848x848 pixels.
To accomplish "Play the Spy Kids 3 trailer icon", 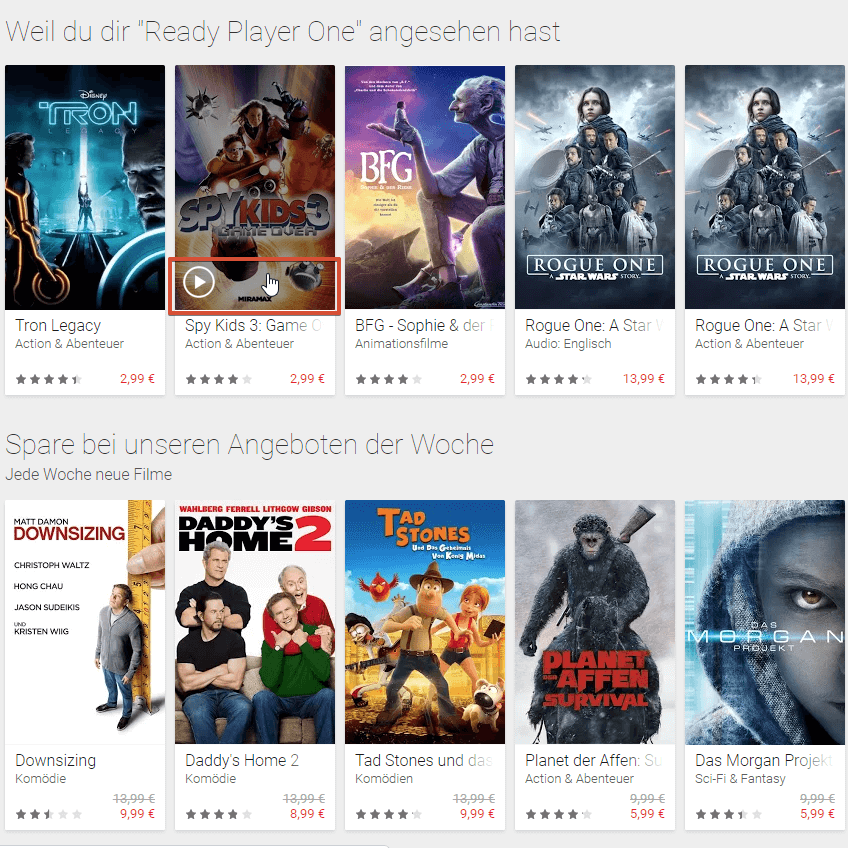I will click(x=198, y=282).
